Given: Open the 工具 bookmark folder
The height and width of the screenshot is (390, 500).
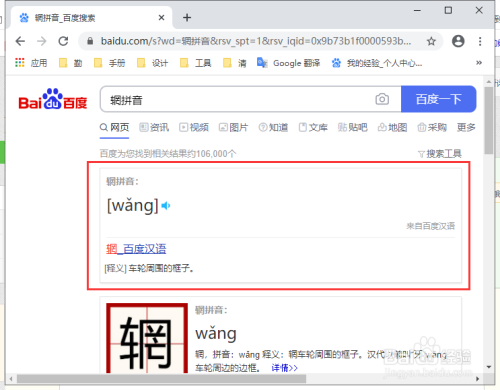Looking at the screenshot, I should tap(196, 63).
